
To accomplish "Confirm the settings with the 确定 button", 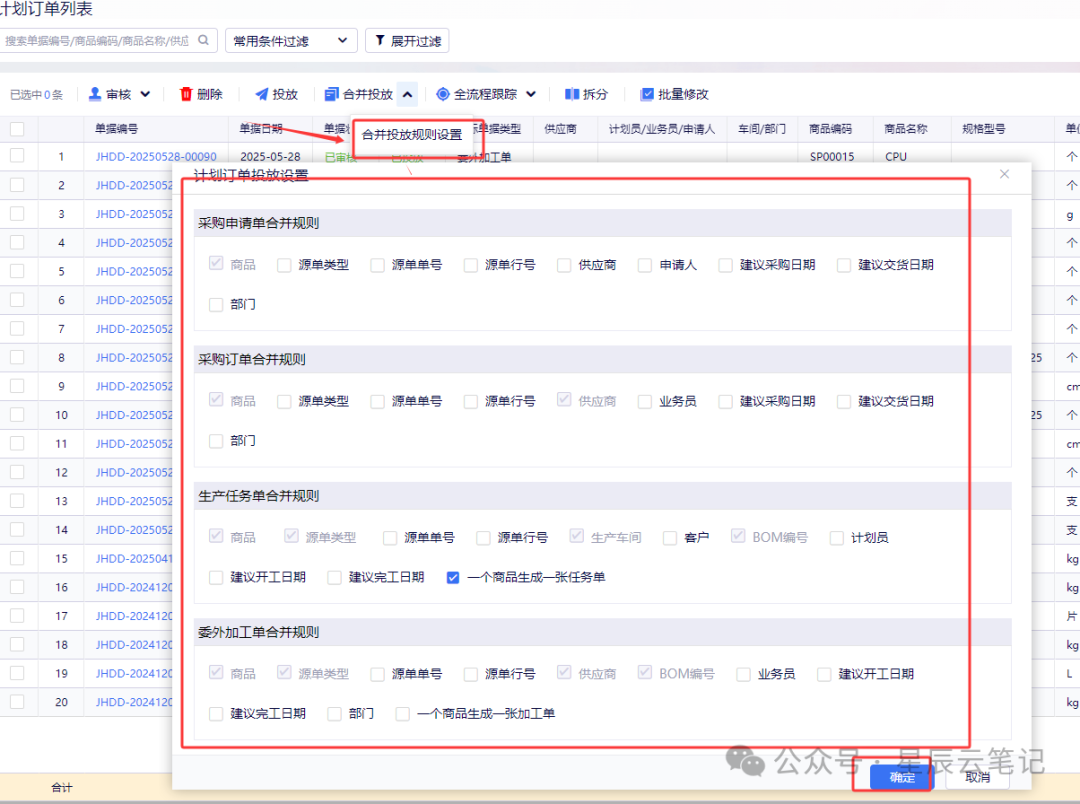I will (902, 777).
